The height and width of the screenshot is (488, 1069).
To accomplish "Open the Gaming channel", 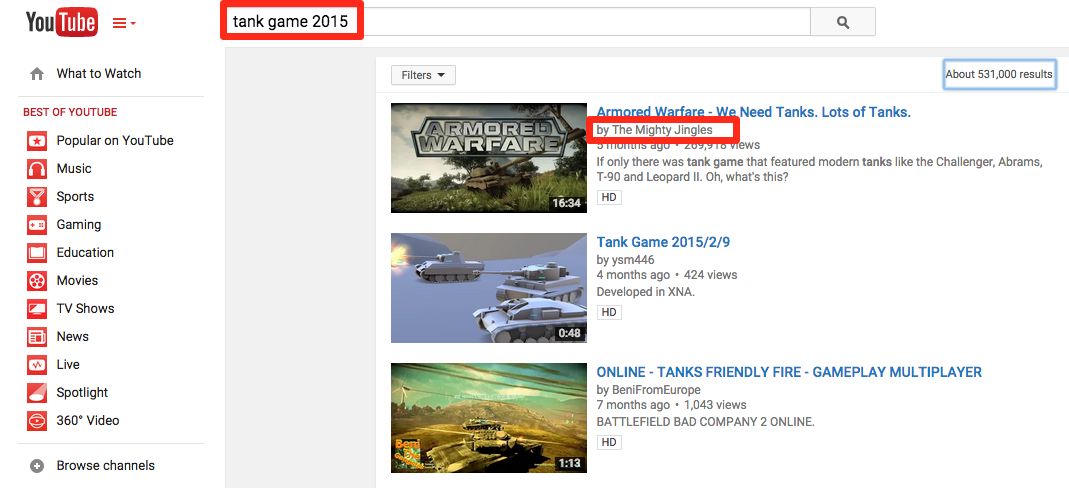I will coord(78,224).
